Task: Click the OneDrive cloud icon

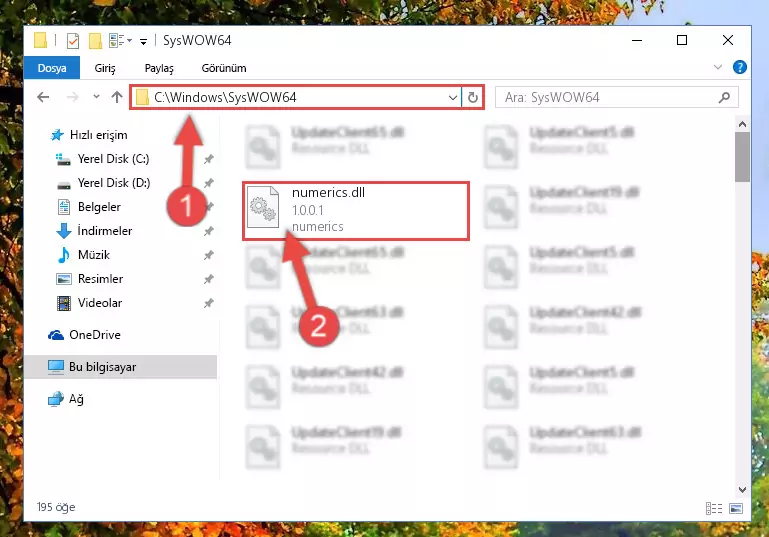Action: (x=56, y=335)
